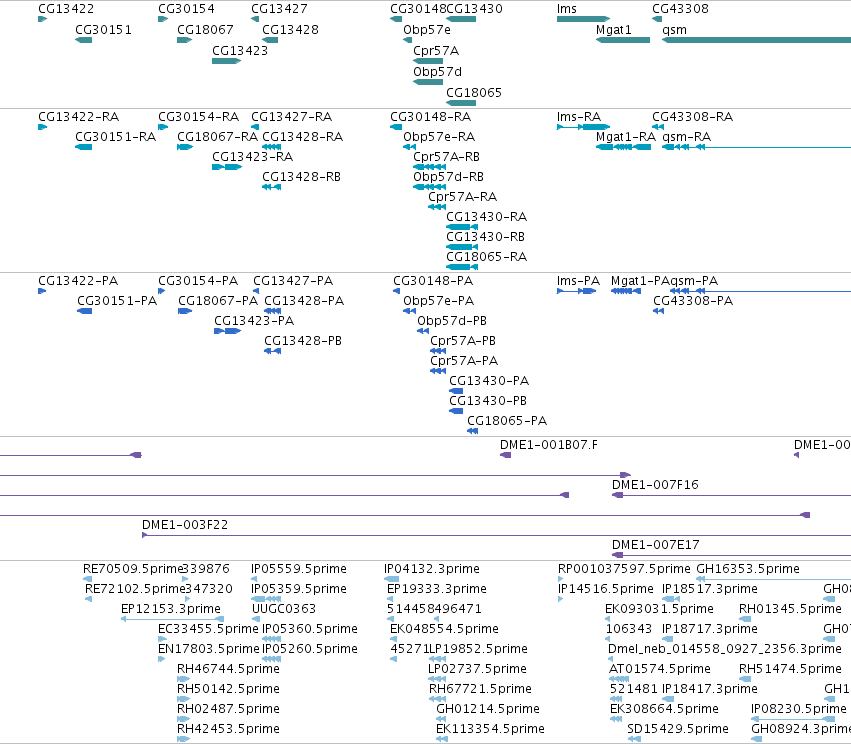This screenshot has height=744, width=851.
Task: Click EST SD15429.5prime
Action: [x=634, y=739]
